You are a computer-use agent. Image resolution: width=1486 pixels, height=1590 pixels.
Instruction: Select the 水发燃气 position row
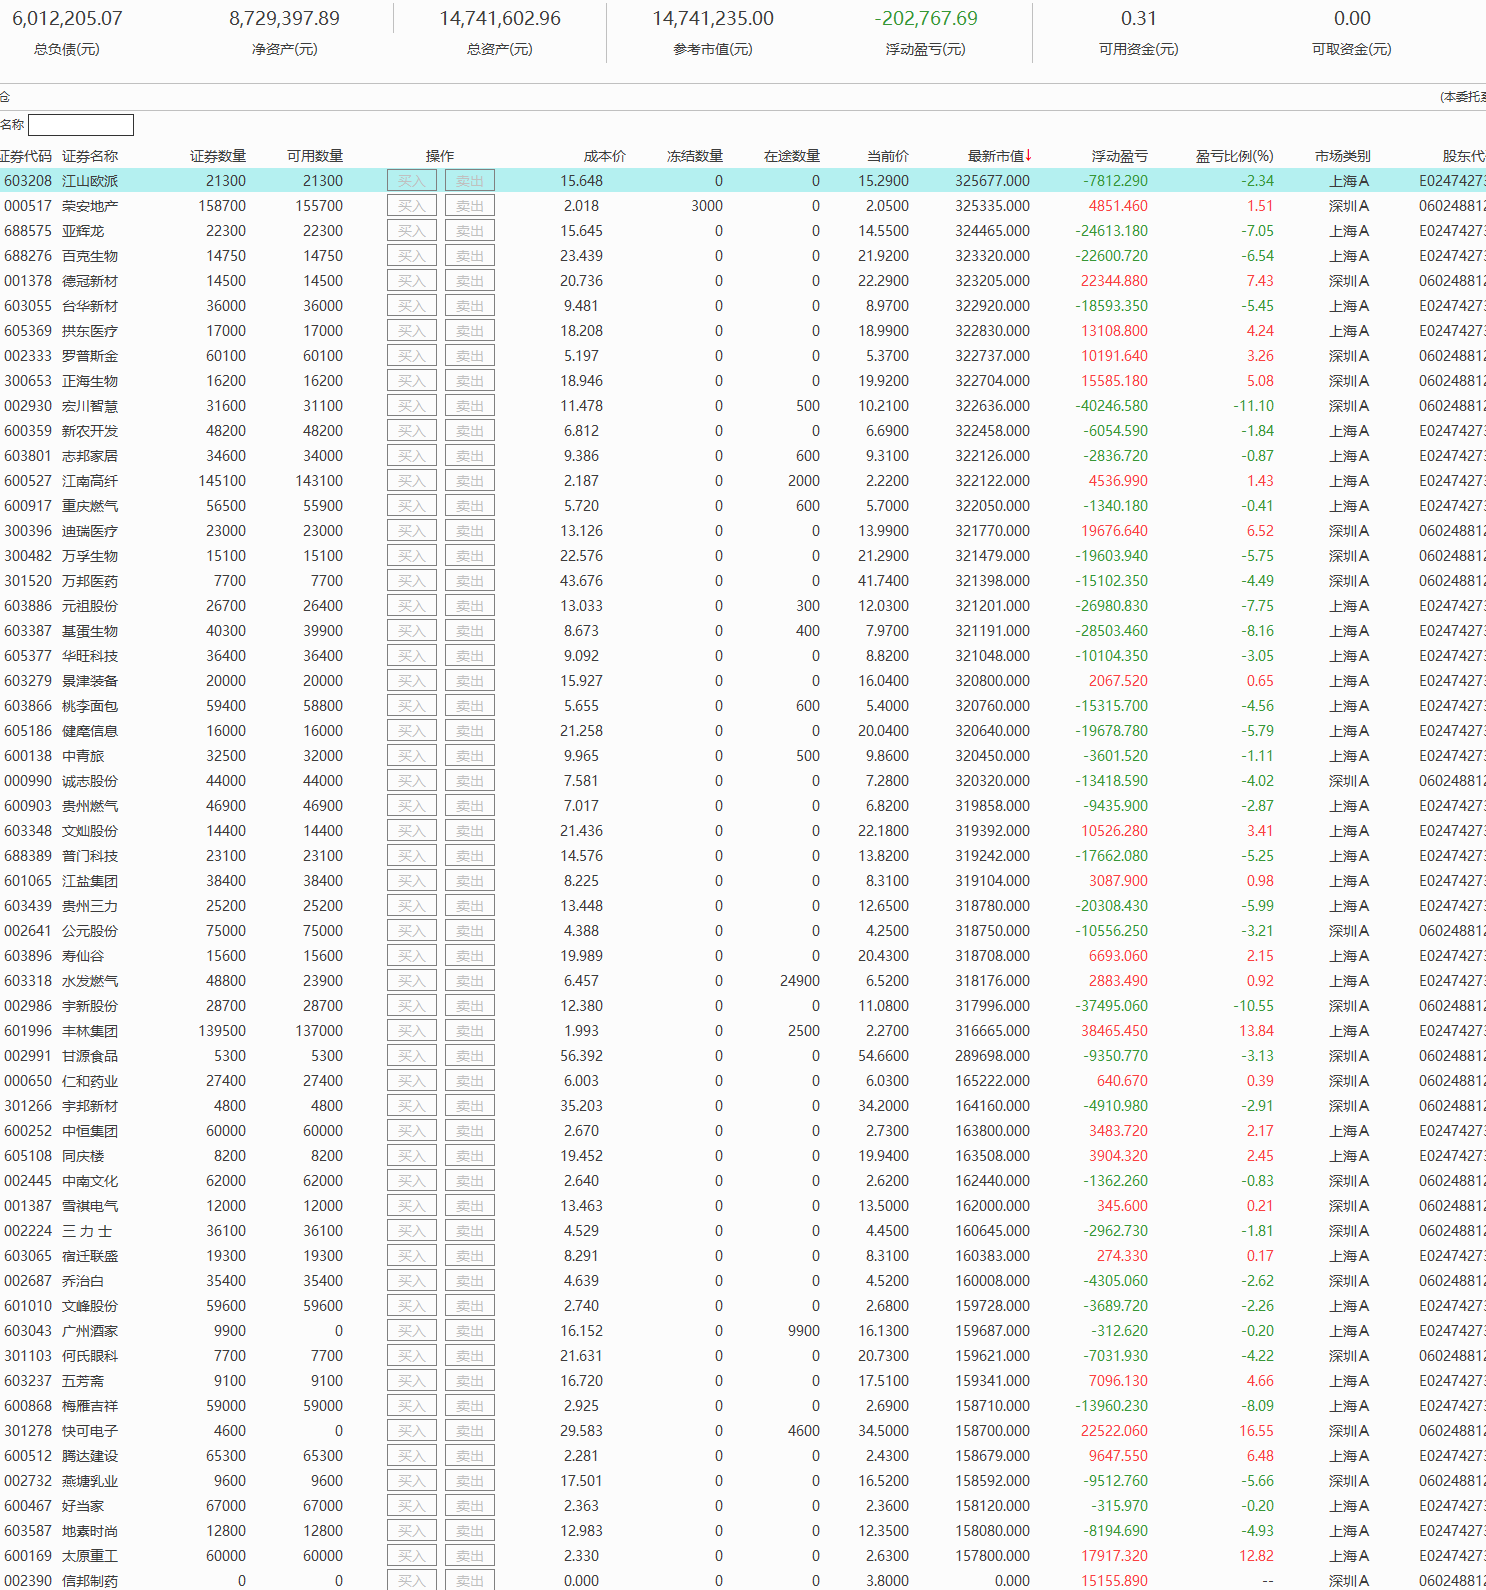coord(90,981)
